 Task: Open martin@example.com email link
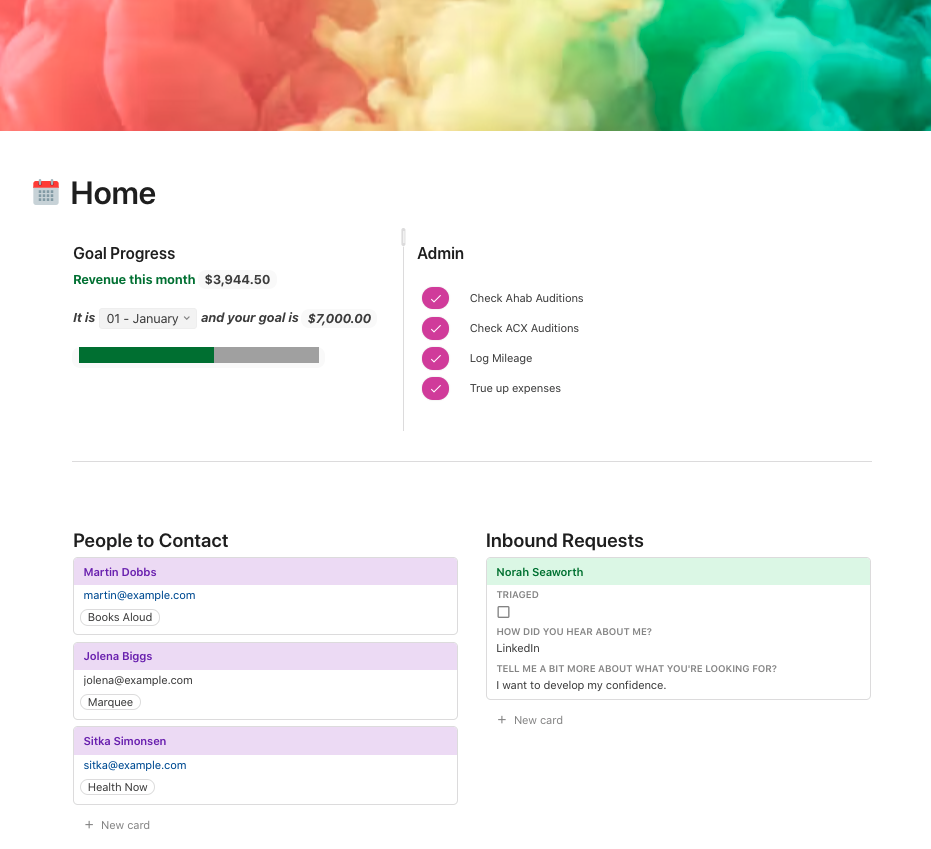tap(139, 595)
